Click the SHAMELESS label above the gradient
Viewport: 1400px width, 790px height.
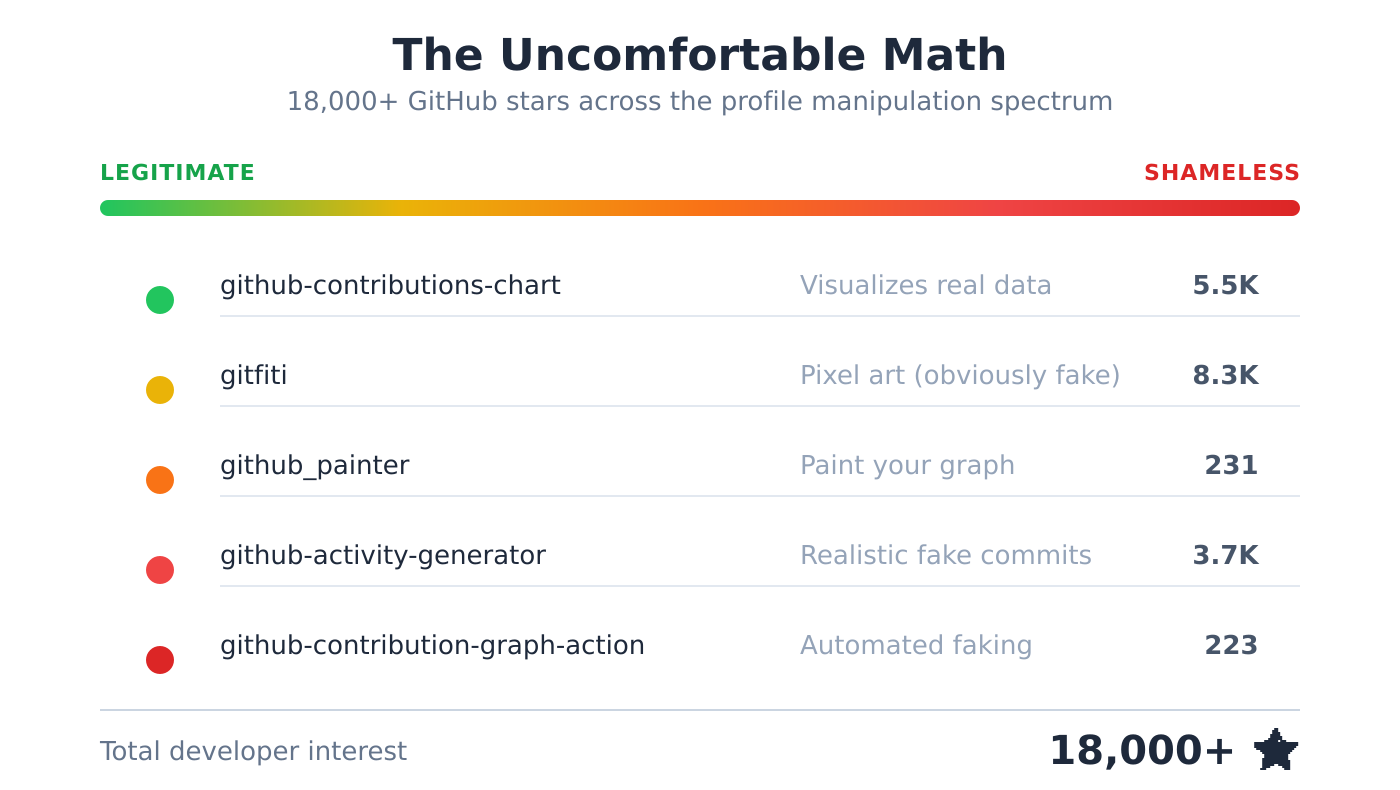(x=1221, y=173)
